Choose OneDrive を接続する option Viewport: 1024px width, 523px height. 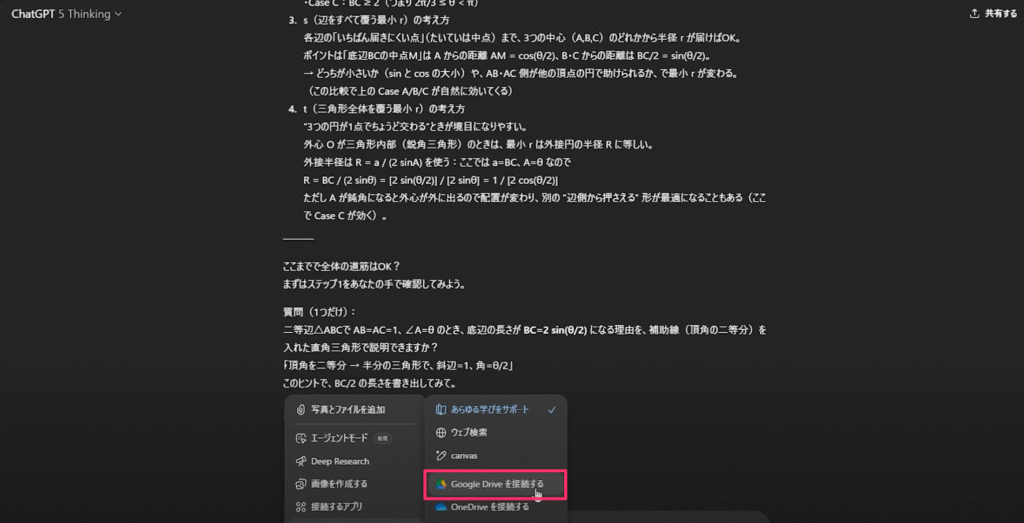pyautogui.click(x=497, y=506)
